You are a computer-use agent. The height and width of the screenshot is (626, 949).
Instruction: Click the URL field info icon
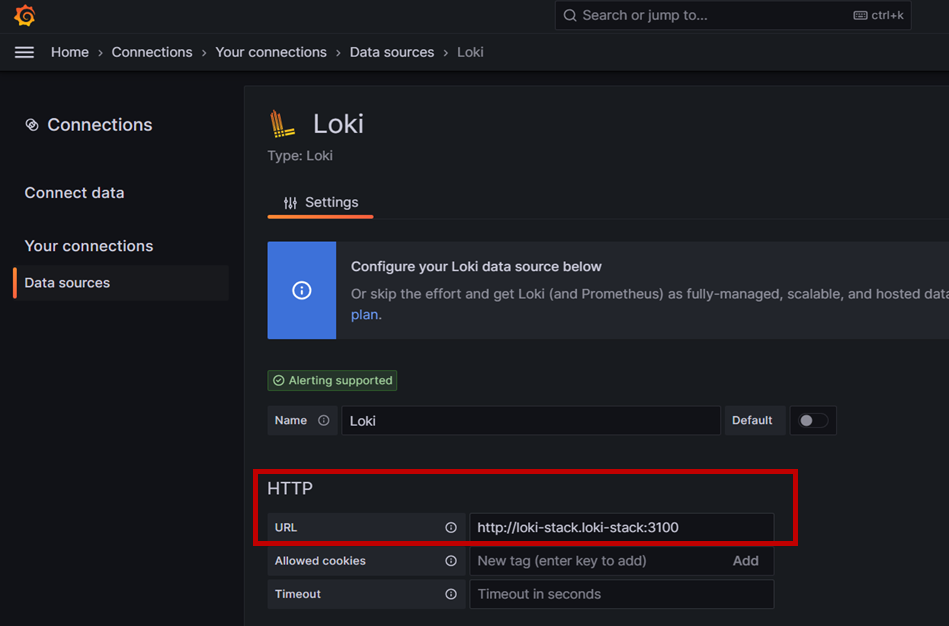point(451,527)
